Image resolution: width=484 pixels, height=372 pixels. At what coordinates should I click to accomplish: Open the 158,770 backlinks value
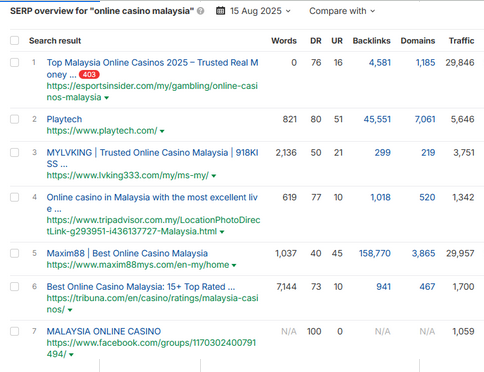pyautogui.click(x=375, y=253)
